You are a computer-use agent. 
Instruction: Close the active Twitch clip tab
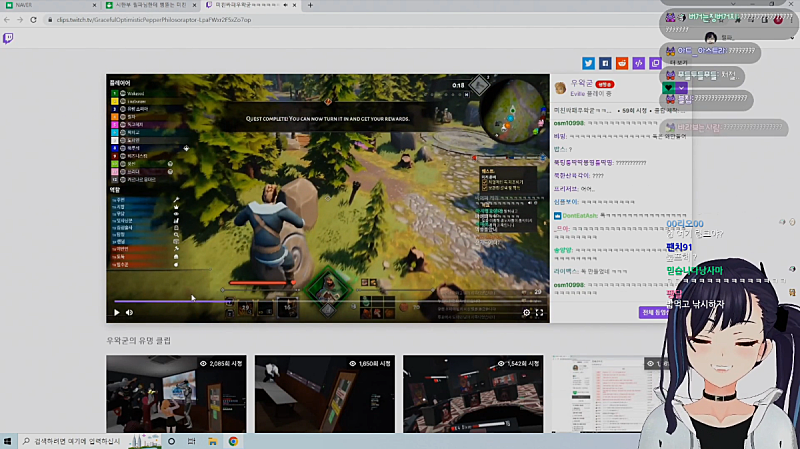click(x=294, y=5)
